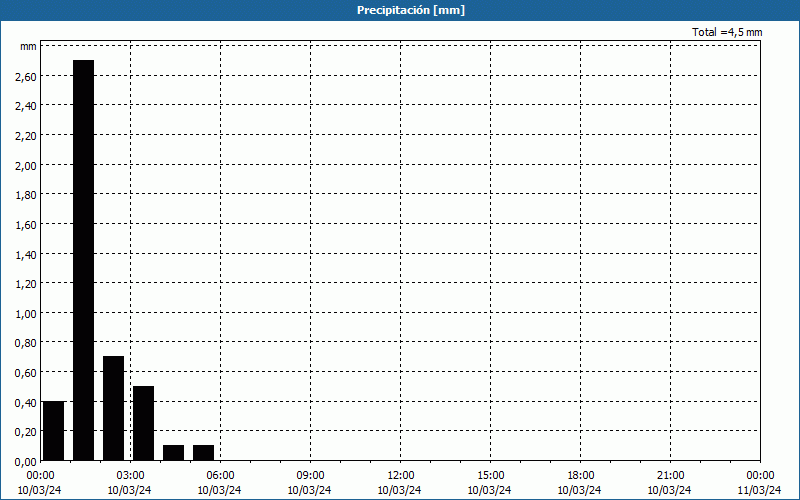The image size is (800, 500).
Task: Click the 0,40 y-axis label
Action: [x=26, y=402]
